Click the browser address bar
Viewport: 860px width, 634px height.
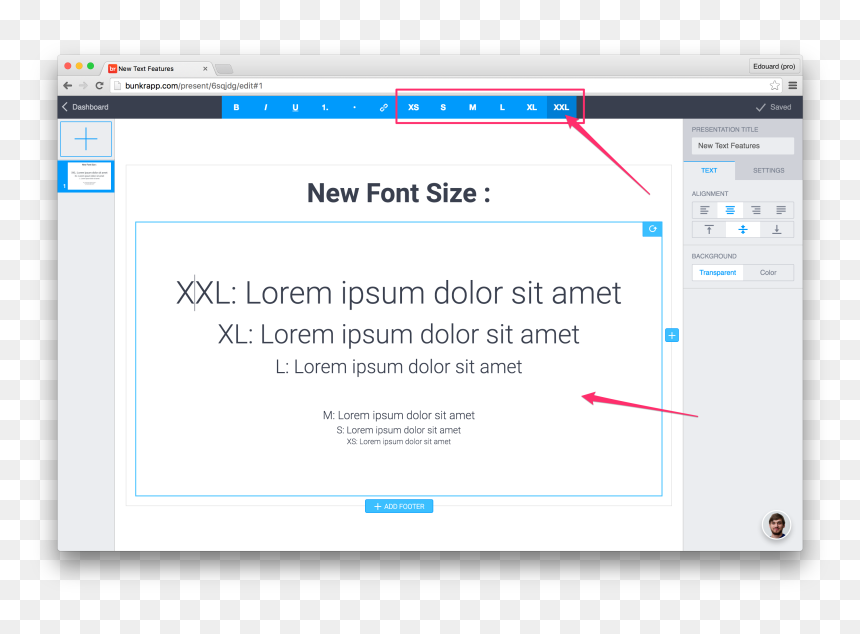pyautogui.click(x=446, y=86)
